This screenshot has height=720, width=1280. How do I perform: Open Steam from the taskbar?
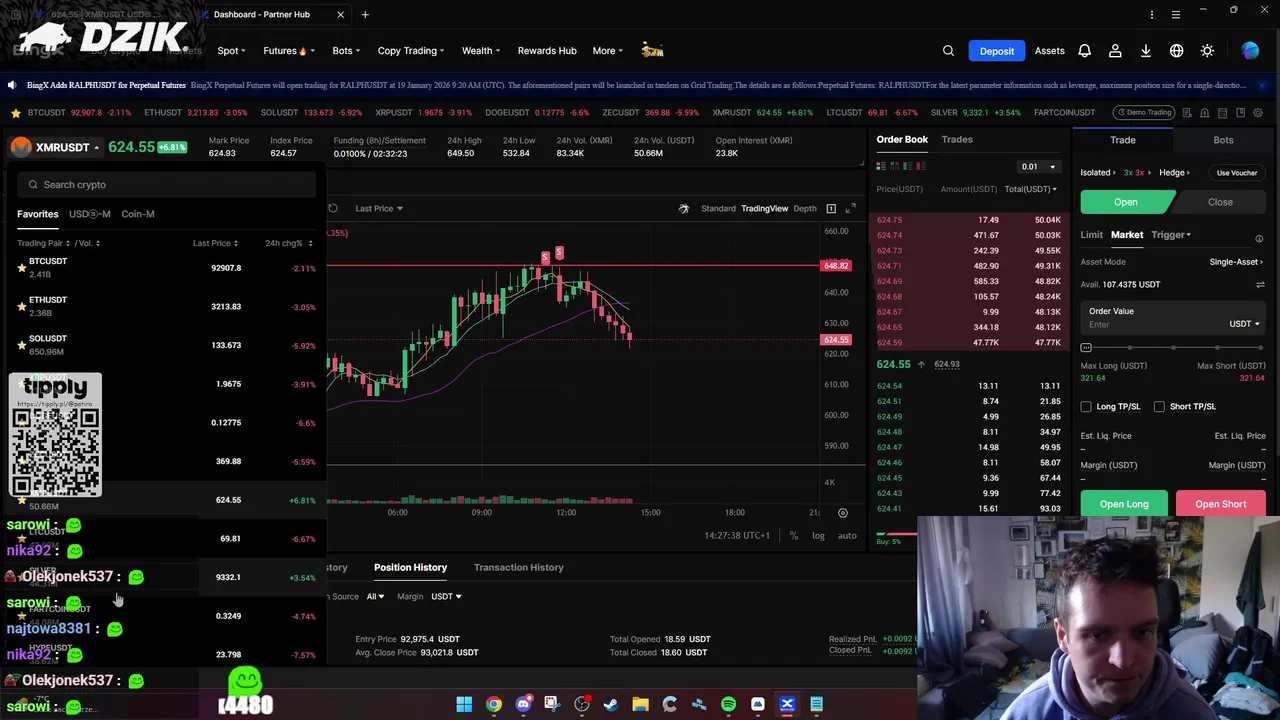(611, 704)
